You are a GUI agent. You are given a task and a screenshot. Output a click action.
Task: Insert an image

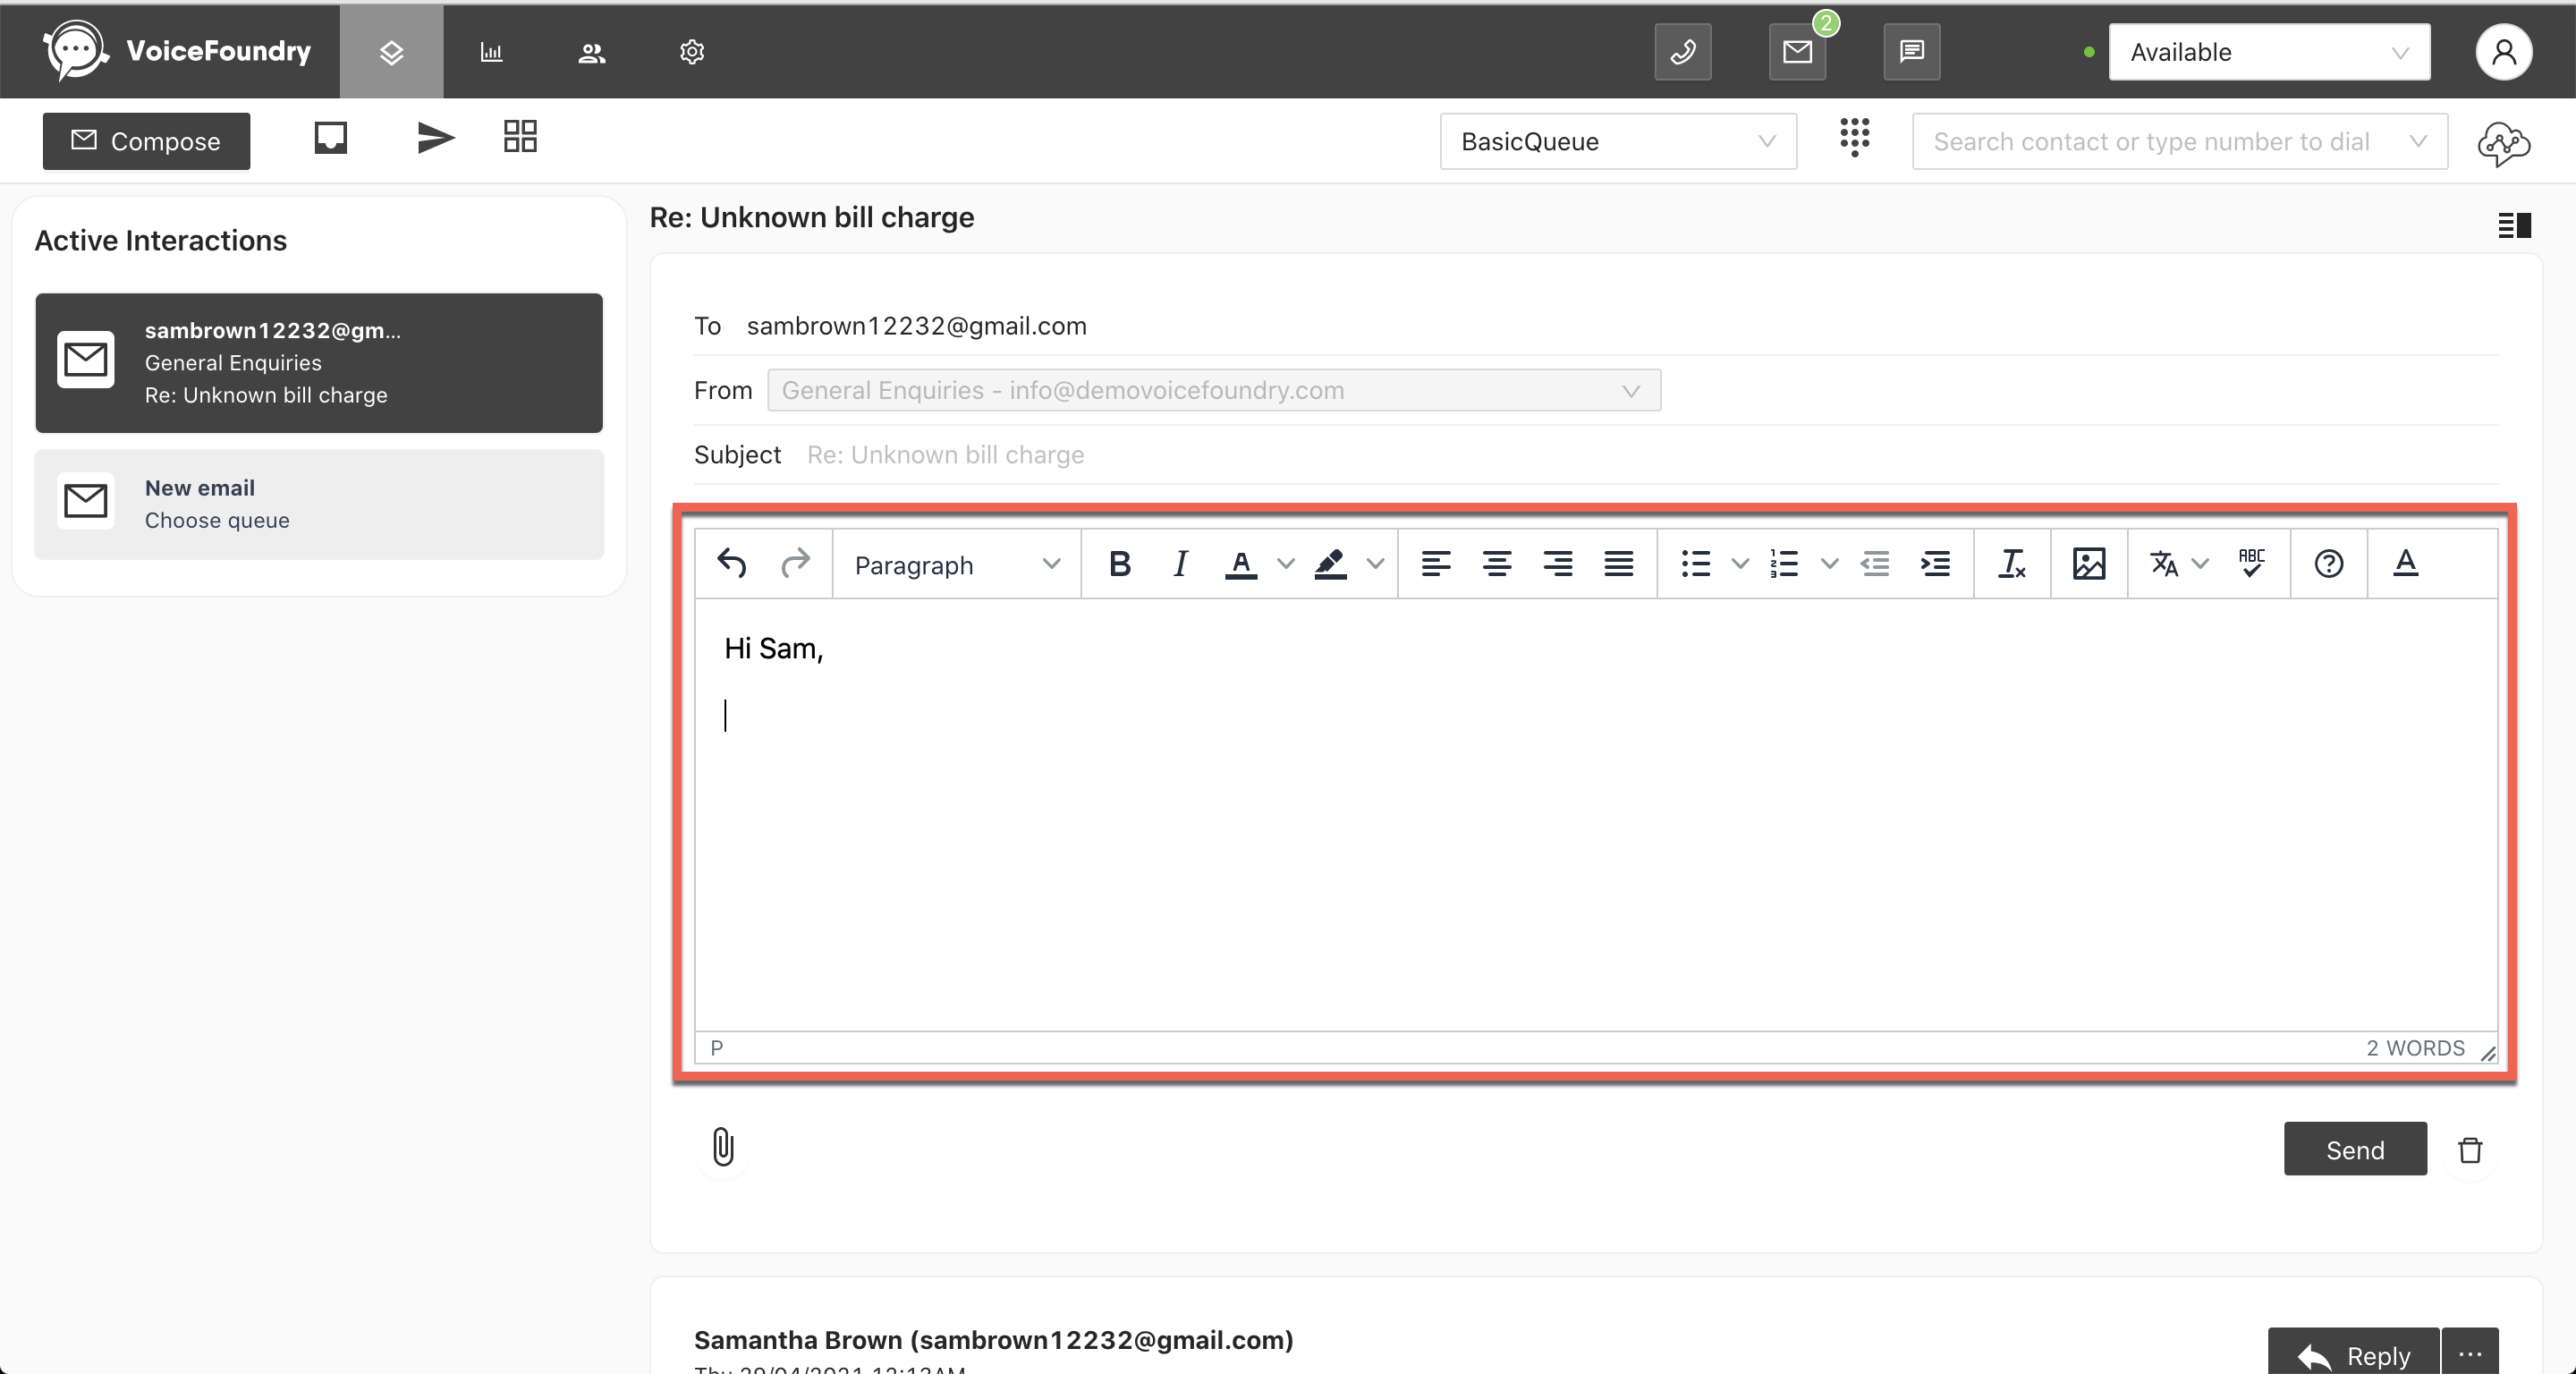tap(2089, 564)
